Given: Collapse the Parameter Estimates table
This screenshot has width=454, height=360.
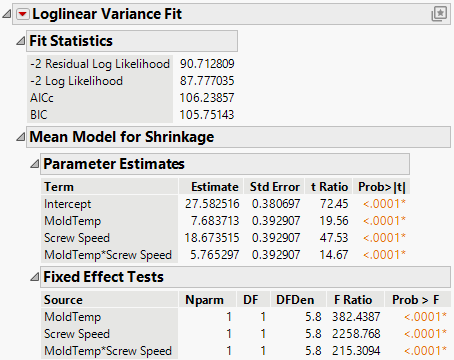Looking at the screenshot, I should coord(35,164).
